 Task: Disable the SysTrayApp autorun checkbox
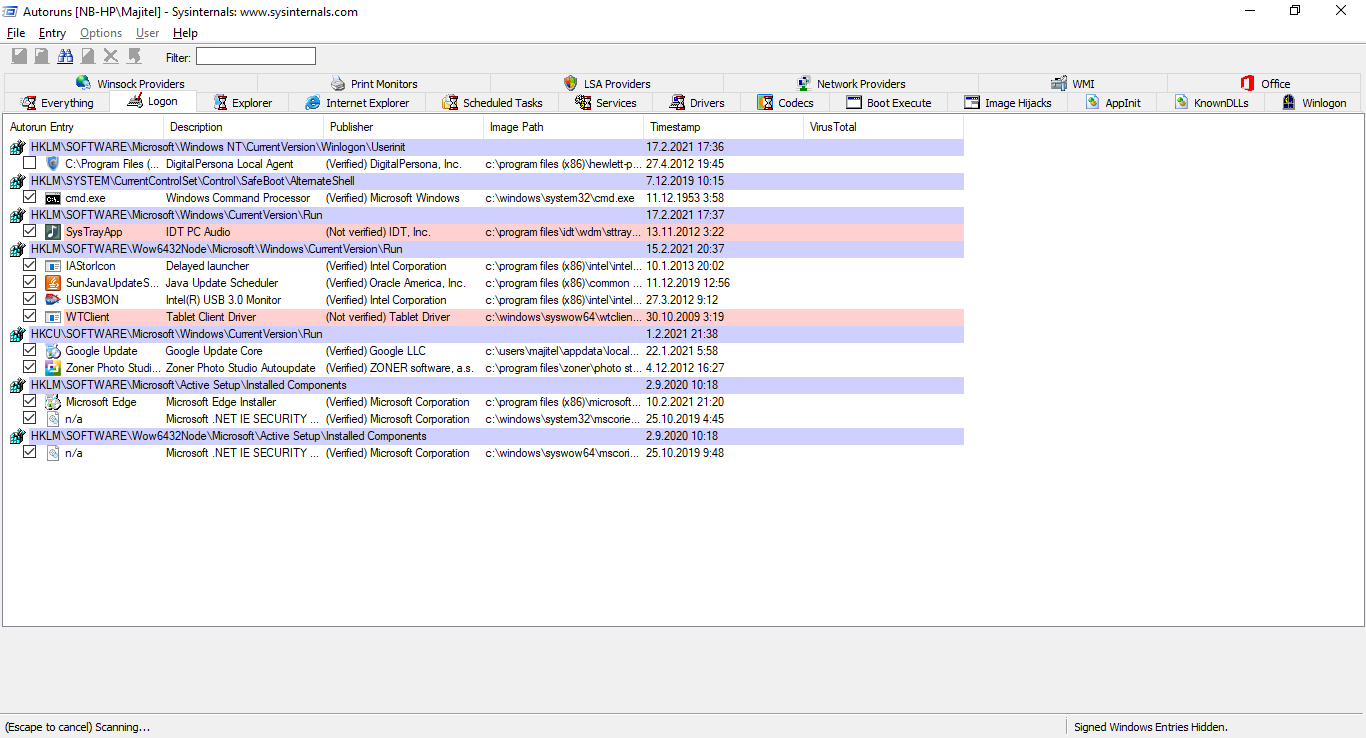[30, 231]
